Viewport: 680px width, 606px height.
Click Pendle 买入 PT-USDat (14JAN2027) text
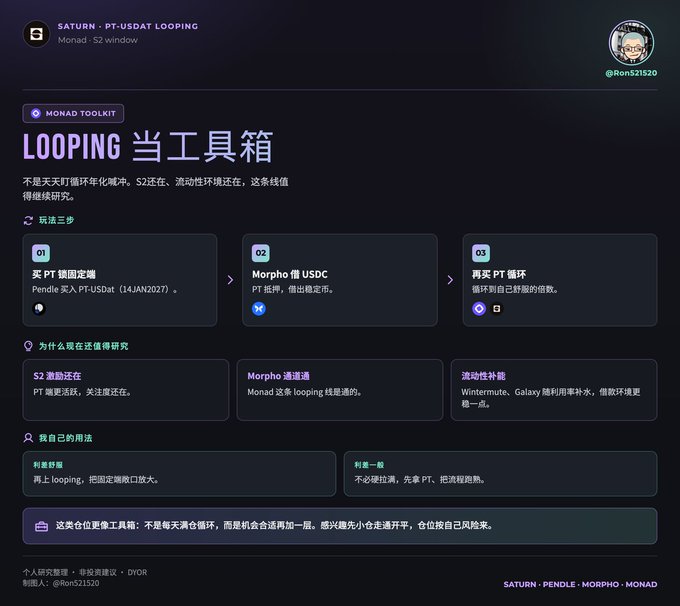(105, 289)
